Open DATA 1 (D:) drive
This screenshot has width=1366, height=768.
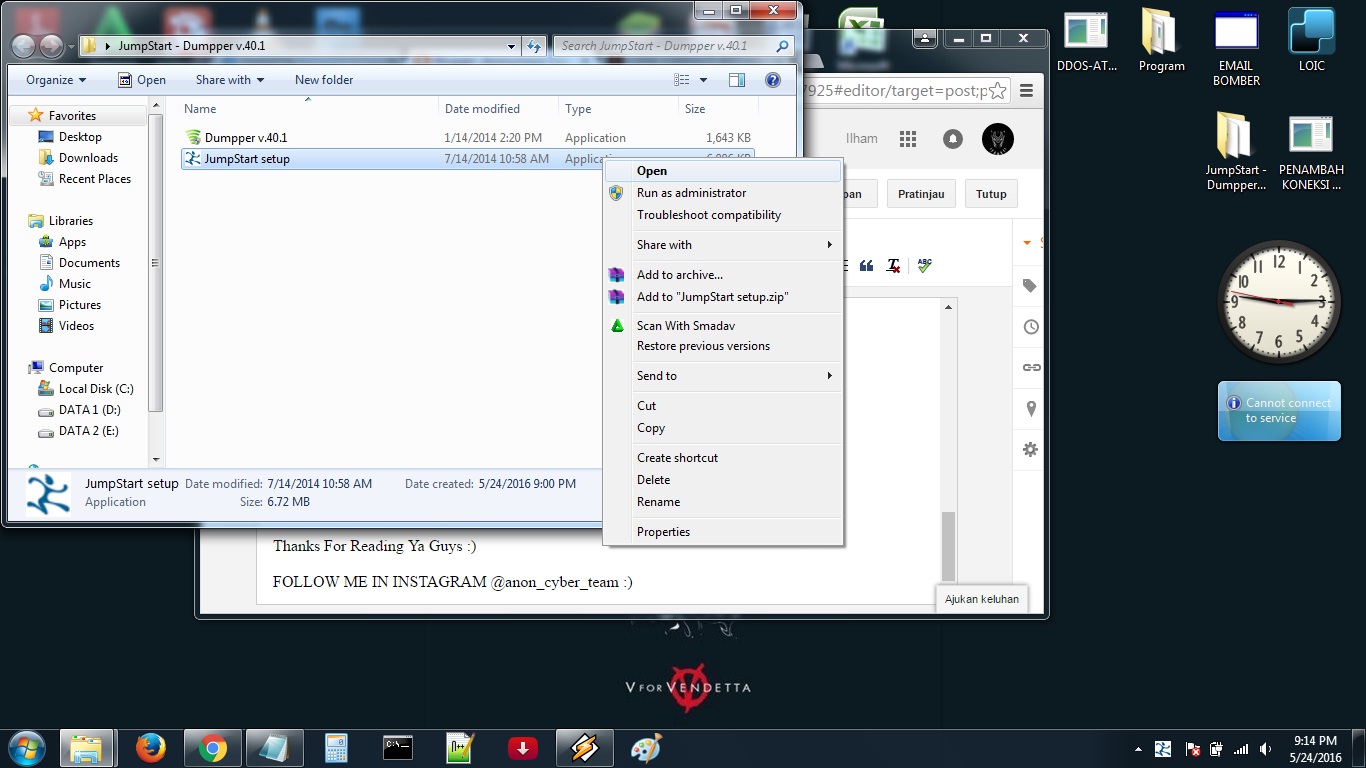coord(90,410)
